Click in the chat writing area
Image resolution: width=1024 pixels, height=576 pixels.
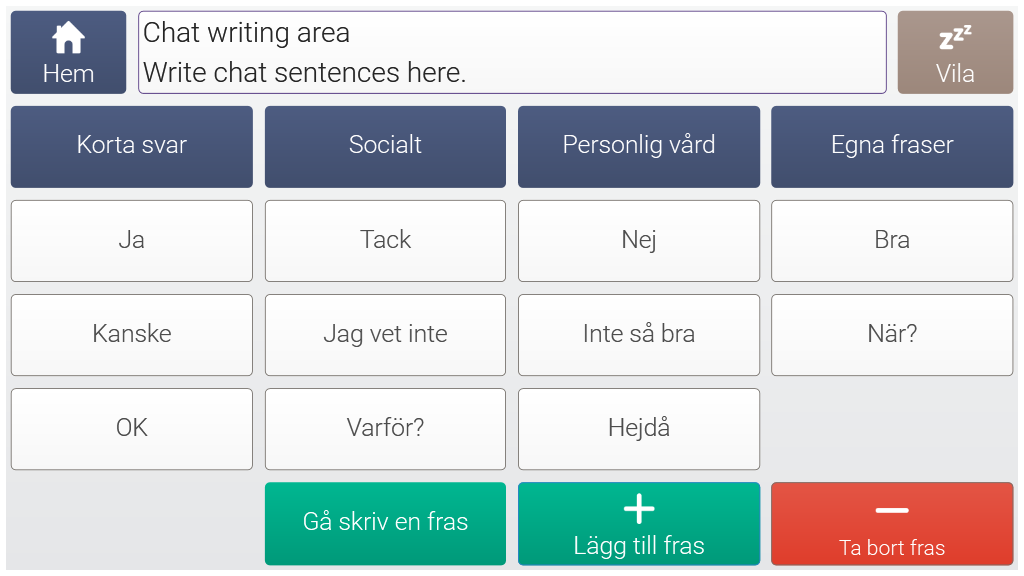(x=512, y=52)
